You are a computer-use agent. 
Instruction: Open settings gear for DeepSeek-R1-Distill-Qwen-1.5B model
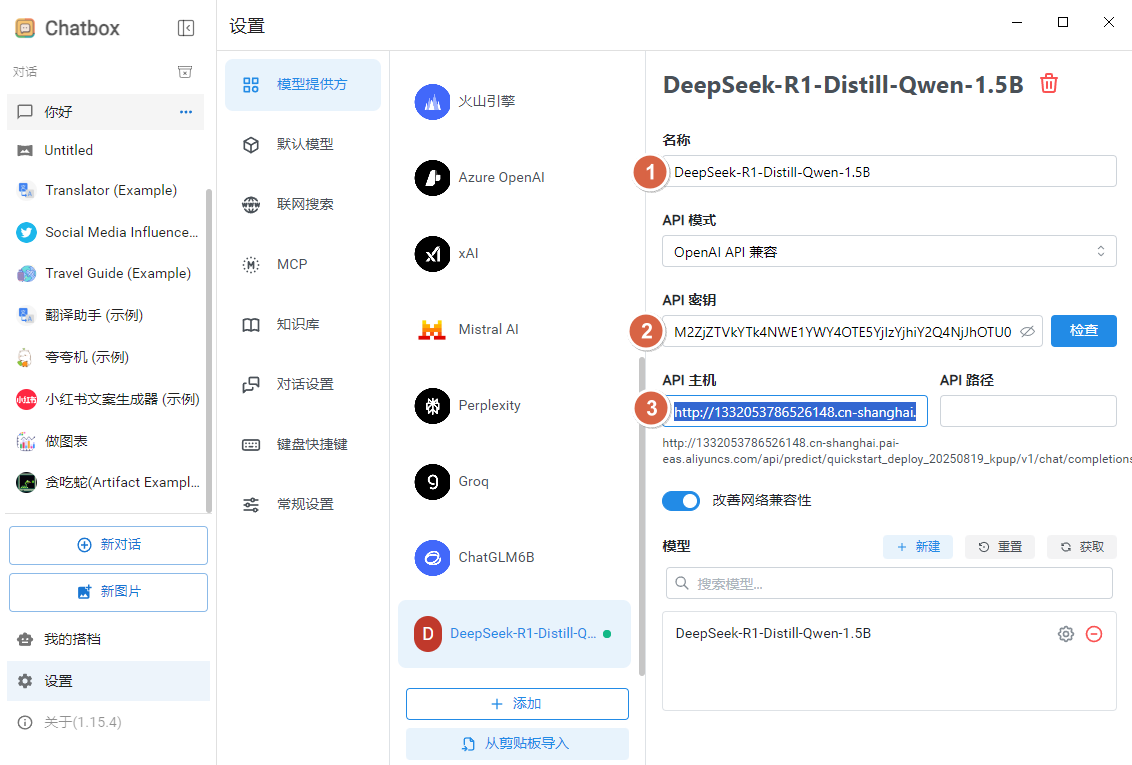[1066, 634]
